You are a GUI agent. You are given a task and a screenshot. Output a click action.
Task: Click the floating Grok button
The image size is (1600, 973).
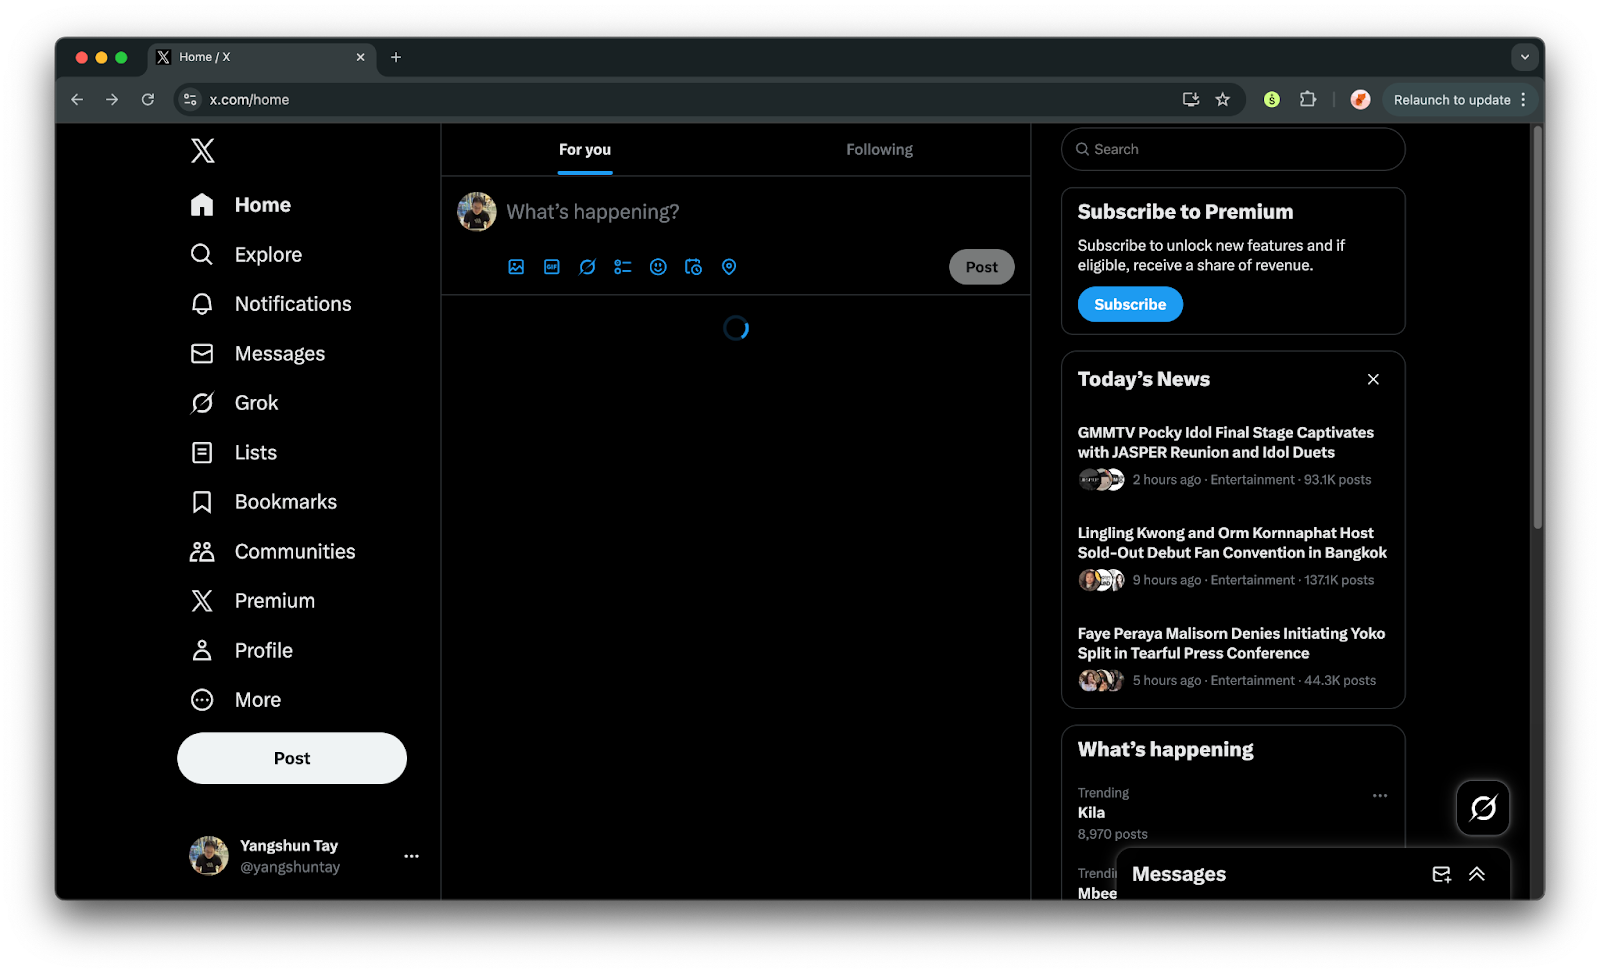[1482, 808]
